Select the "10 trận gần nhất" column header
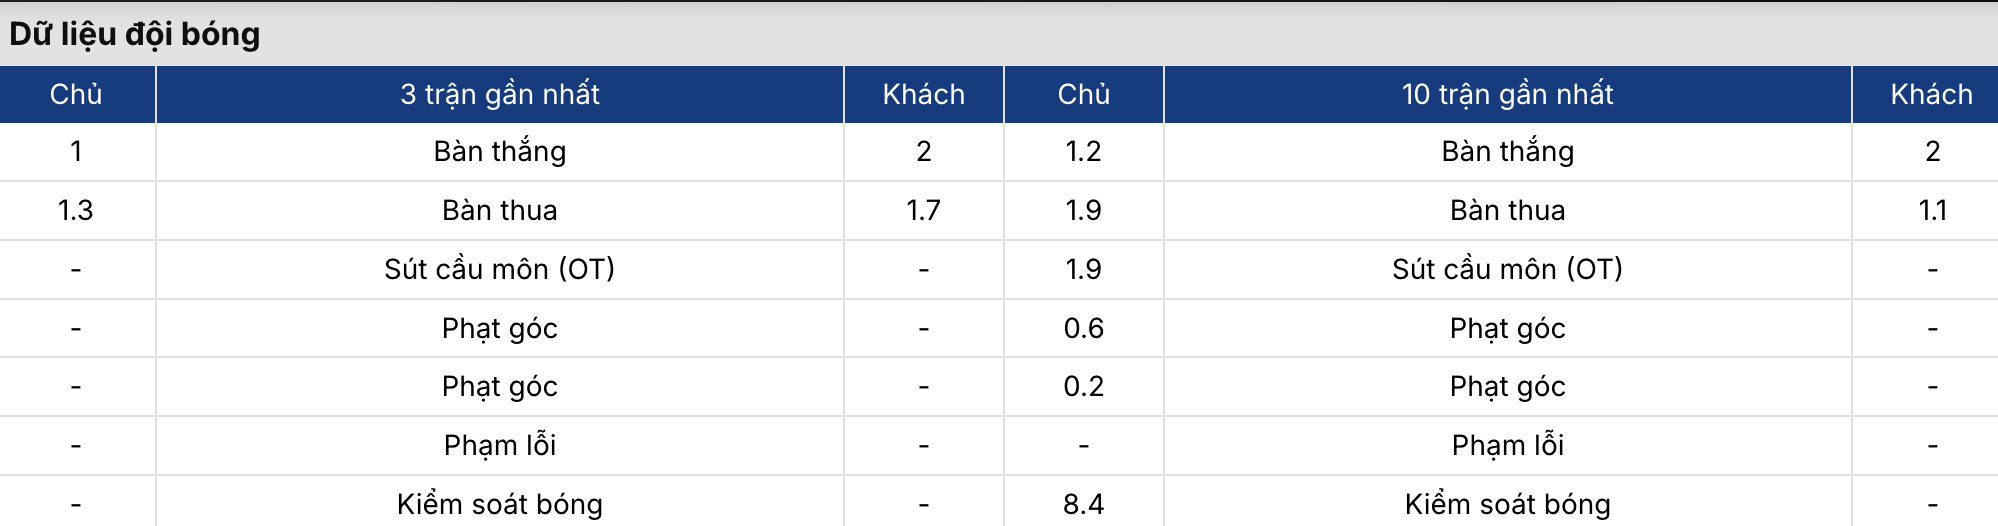 [1508, 95]
